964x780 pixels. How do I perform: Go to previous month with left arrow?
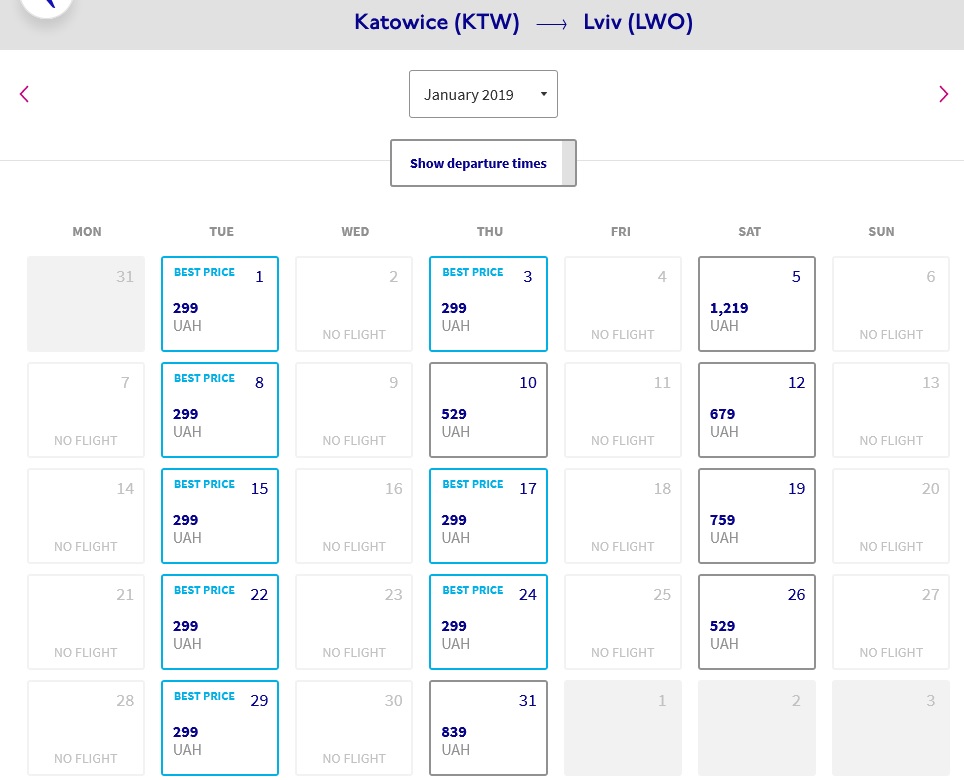click(24, 94)
